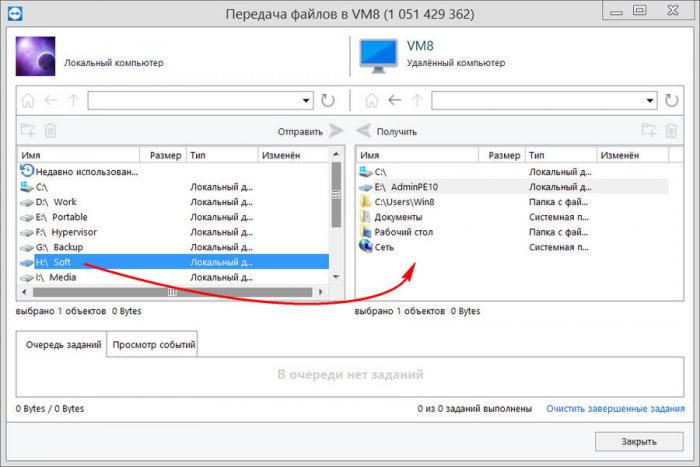Click the recently used clock icon

(27, 170)
